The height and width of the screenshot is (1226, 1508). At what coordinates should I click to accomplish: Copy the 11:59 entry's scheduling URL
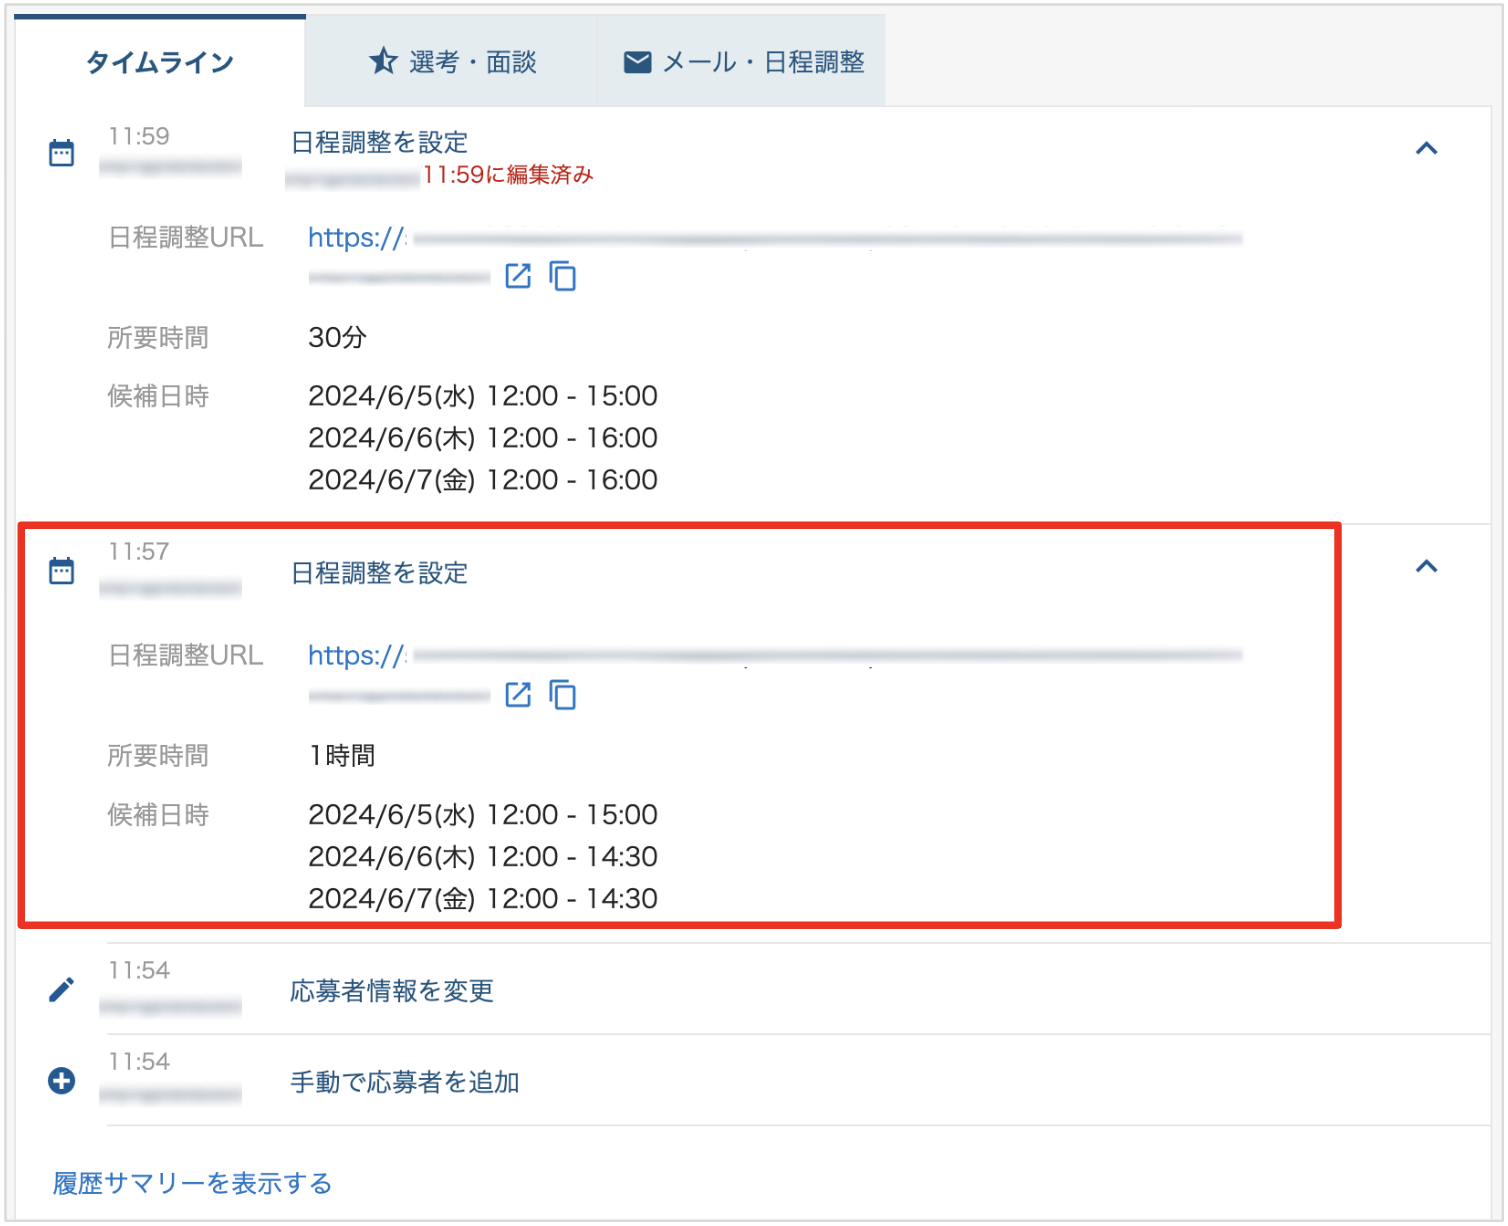point(563,276)
